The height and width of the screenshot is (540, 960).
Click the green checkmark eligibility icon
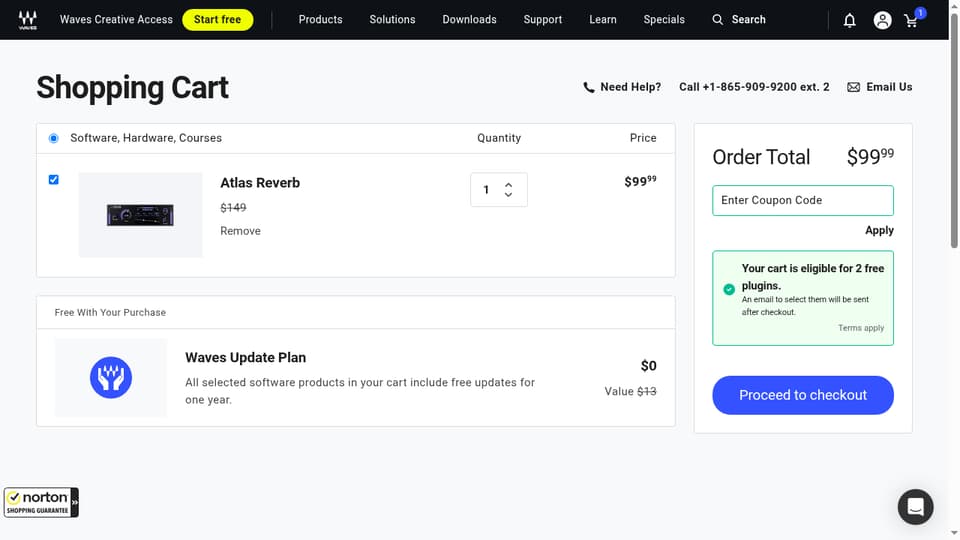(729, 289)
